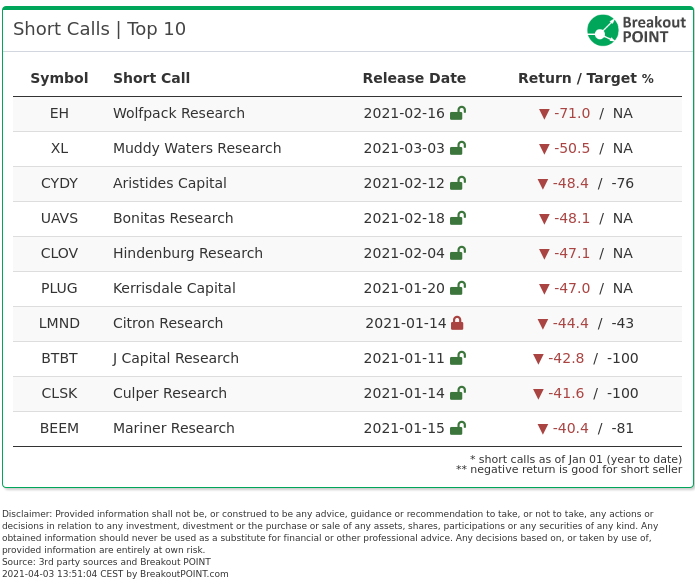Click the unlocked padlock in PLUG row
This screenshot has width=695, height=582.
457,288
